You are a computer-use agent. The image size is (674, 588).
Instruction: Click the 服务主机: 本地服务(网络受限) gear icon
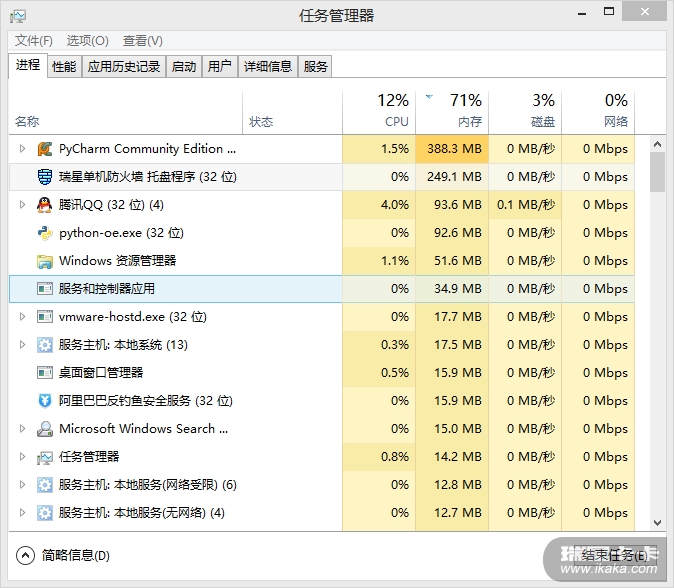coord(45,485)
